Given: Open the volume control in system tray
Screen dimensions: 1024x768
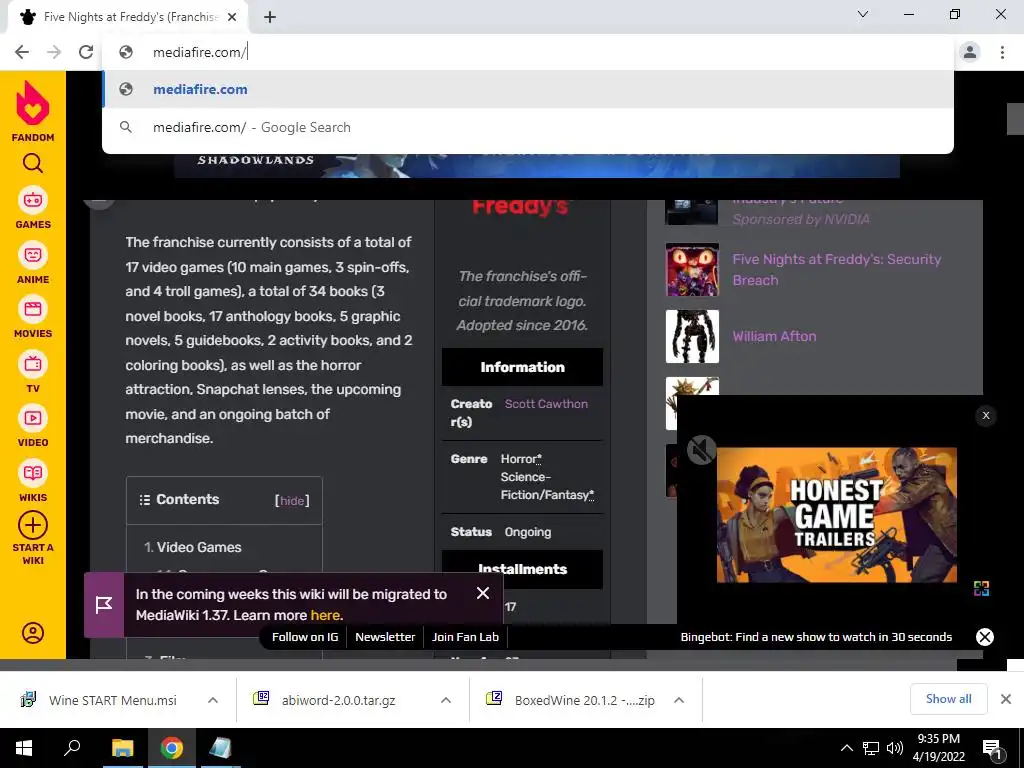Looking at the screenshot, I should pos(895,748).
